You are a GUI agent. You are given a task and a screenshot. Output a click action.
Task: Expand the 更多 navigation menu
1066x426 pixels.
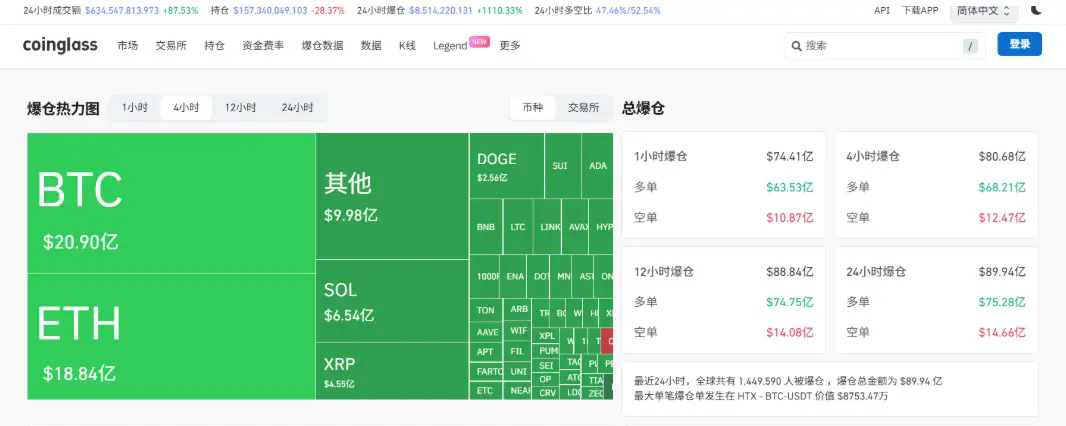[x=510, y=45]
